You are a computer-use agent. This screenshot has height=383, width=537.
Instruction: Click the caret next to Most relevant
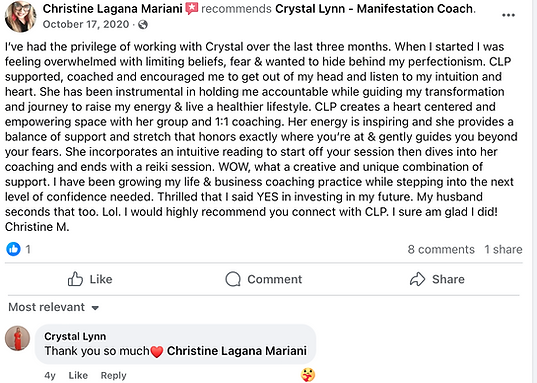96,308
